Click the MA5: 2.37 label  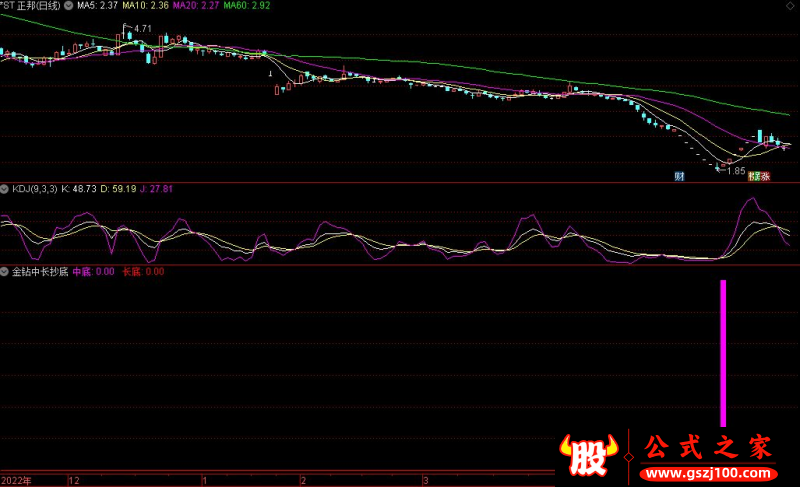97,6
